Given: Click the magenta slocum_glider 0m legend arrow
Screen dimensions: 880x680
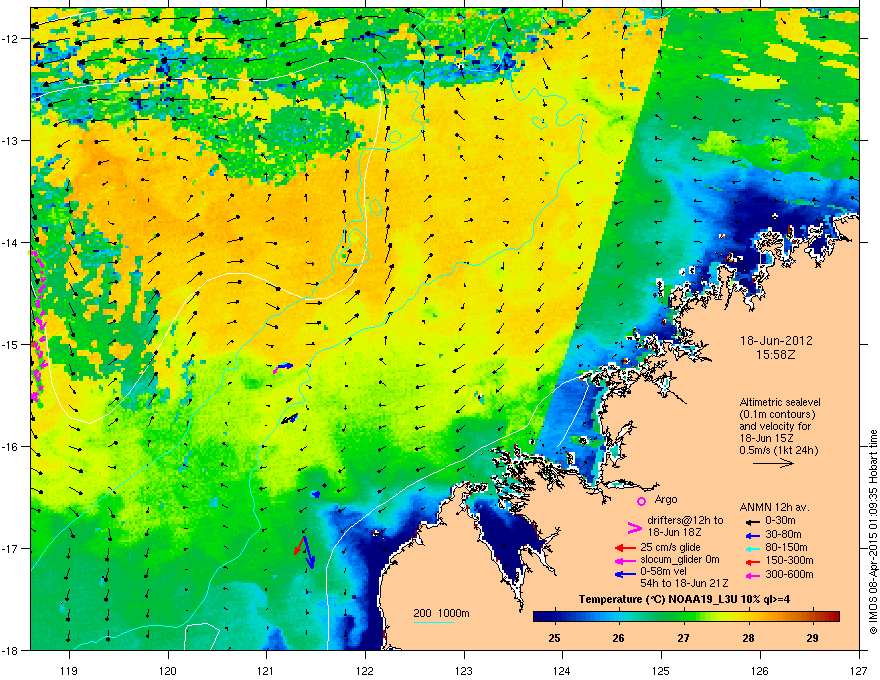Looking at the screenshot, I should click(x=625, y=560).
